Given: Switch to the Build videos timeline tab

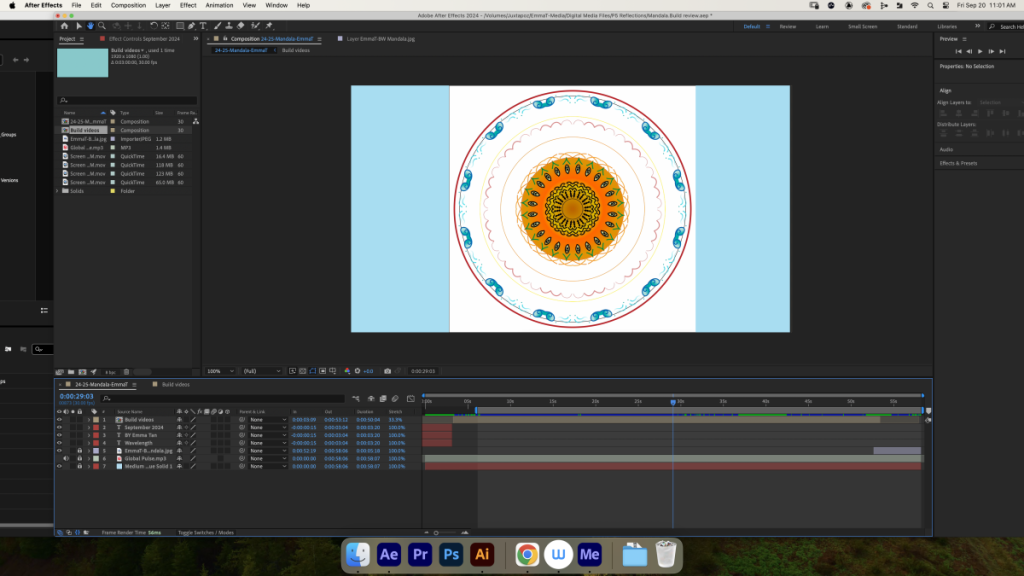Looking at the screenshot, I should pyautogui.click(x=175, y=385).
